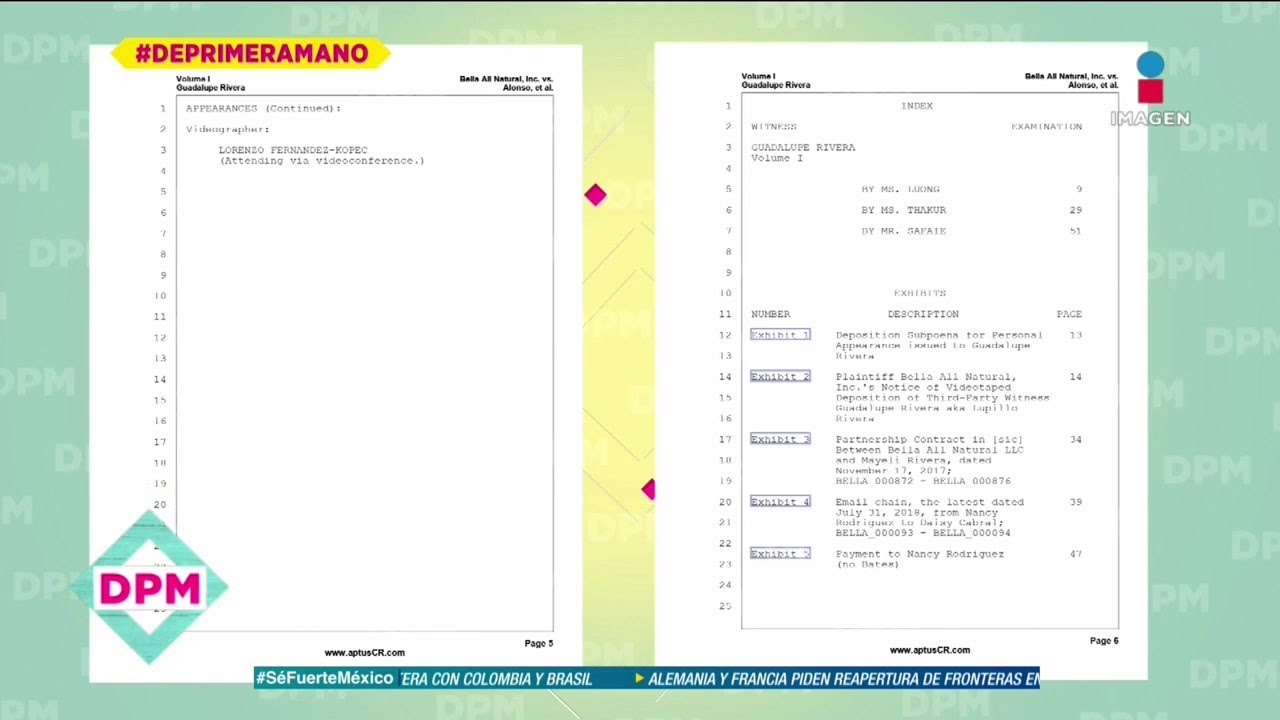This screenshot has width=1280, height=720.
Task: Select the BY MS. THAKUR line
Action: coord(903,210)
